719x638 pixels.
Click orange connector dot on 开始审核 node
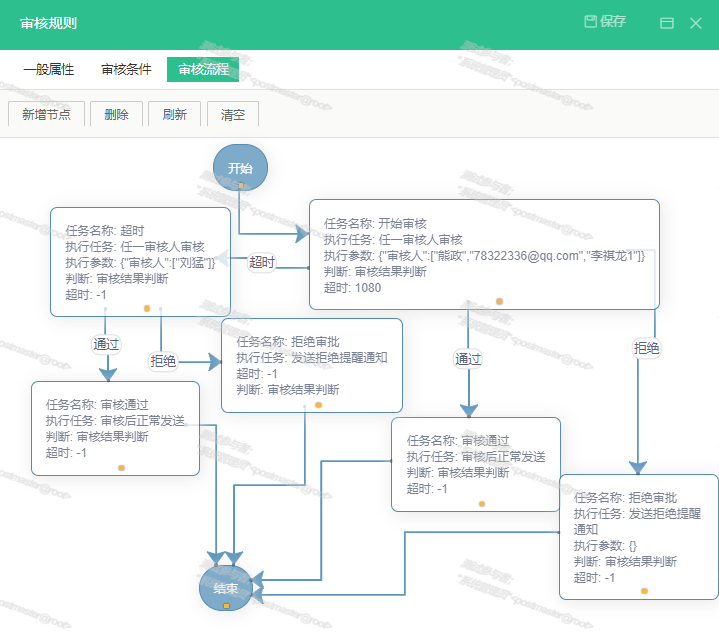(x=499, y=301)
